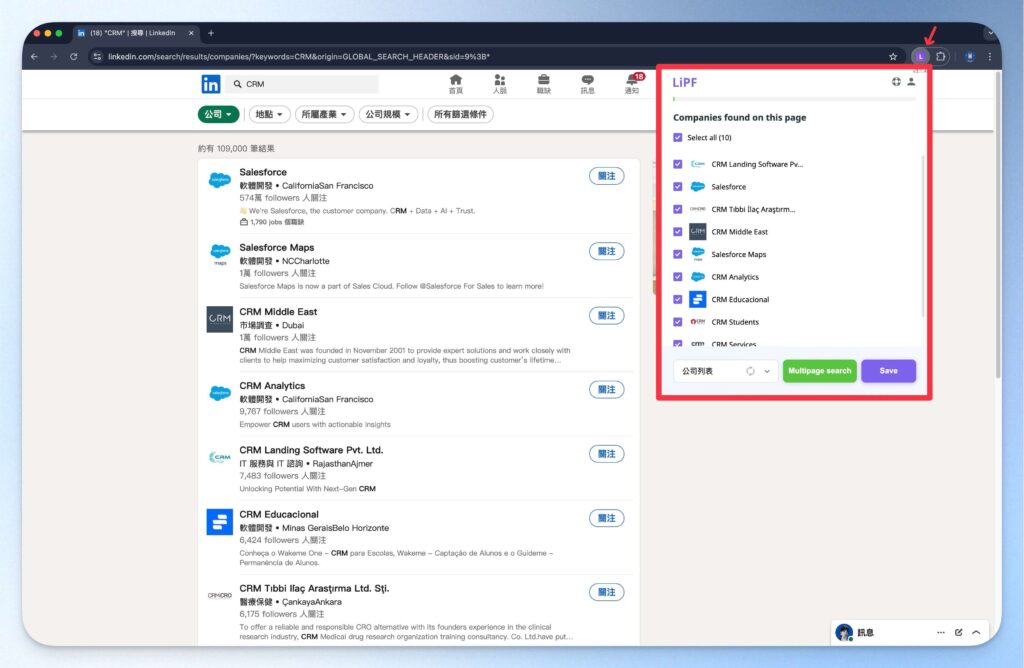Click the Salesforce company logo in results

click(x=219, y=180)
